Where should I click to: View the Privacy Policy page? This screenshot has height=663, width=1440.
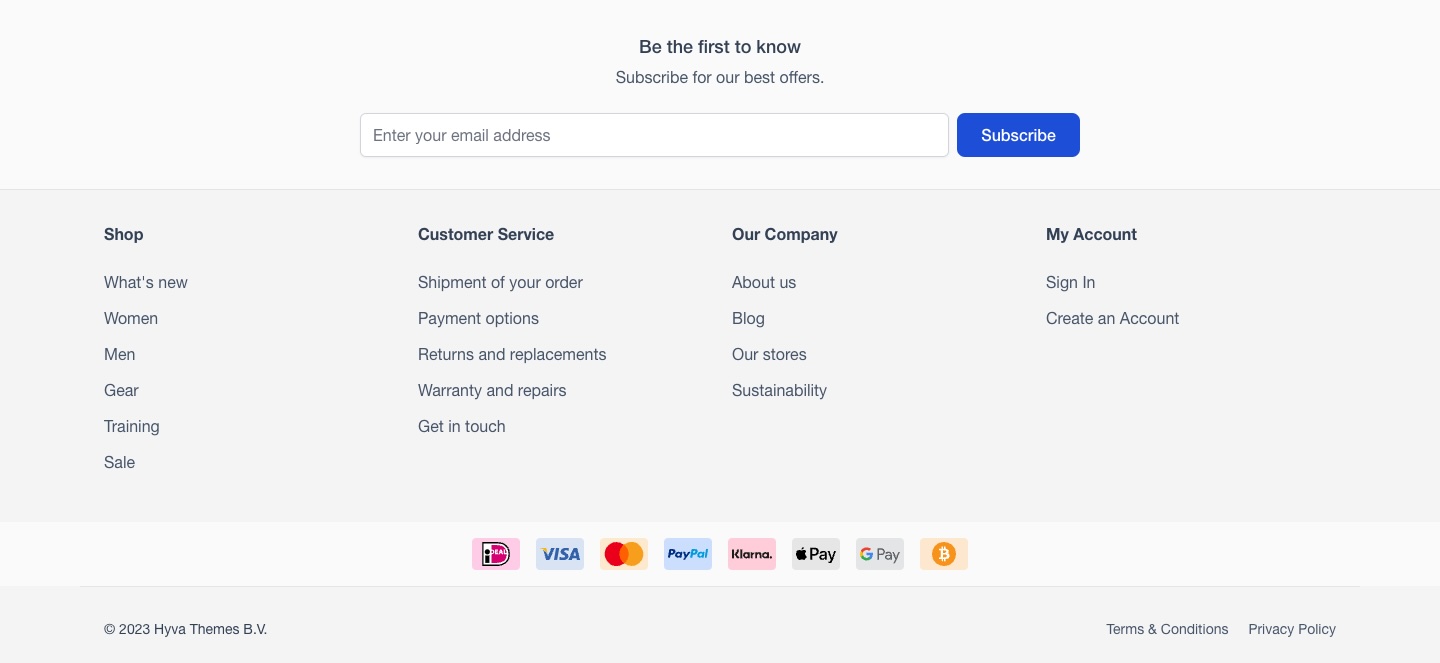click(1292, 629)
